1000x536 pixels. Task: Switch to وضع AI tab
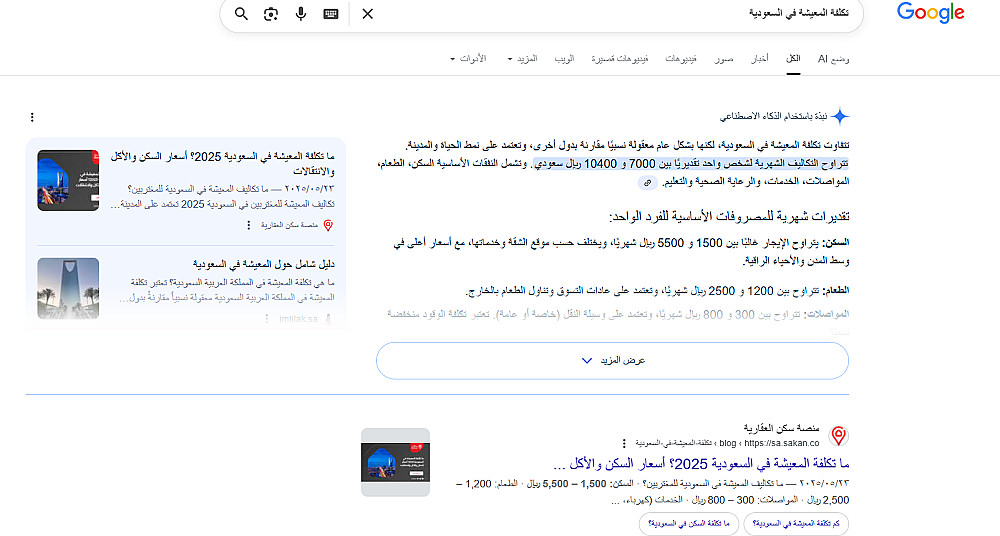click(x=834, y=59)
